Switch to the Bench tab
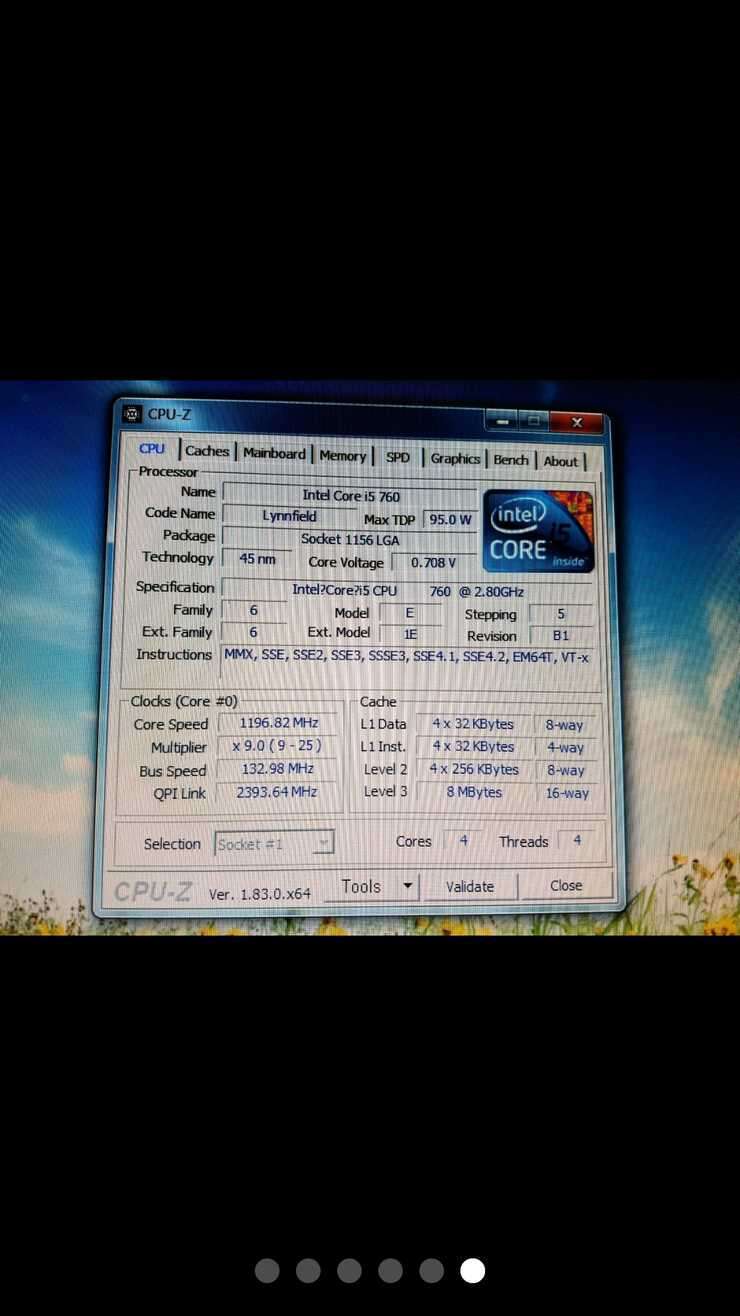This screenshot has width=740, height=1316. pos(510,460)
